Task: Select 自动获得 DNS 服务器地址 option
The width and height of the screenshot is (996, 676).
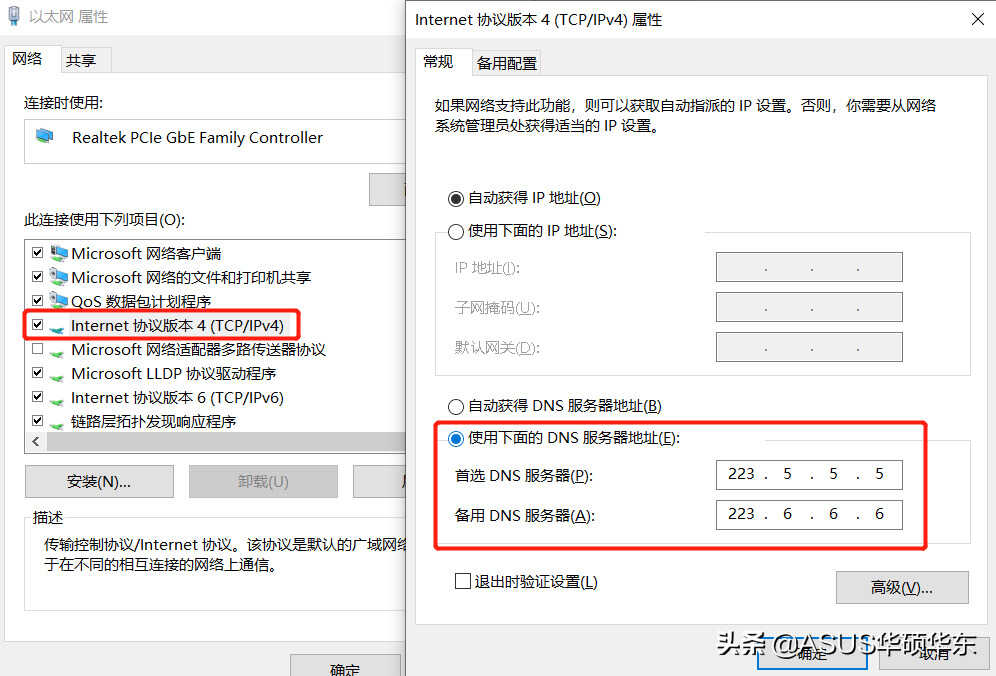Action: (455, 407)
